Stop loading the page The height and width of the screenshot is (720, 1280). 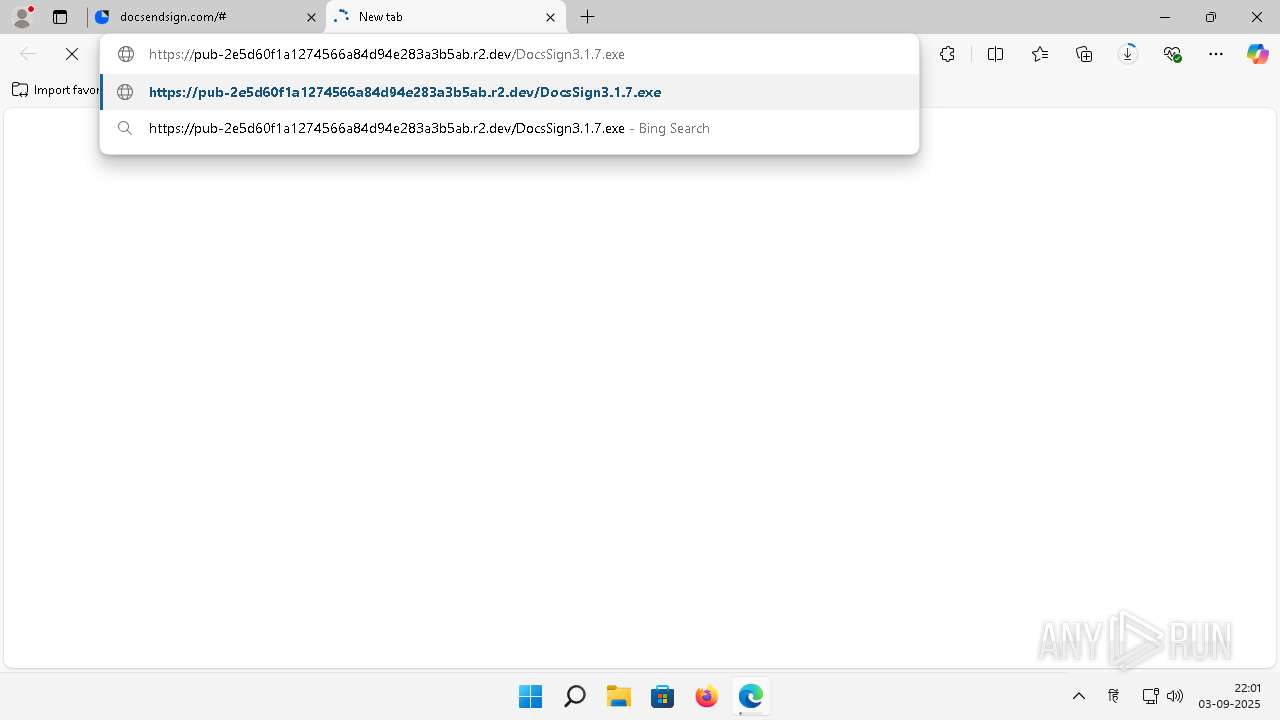point(72,54)
